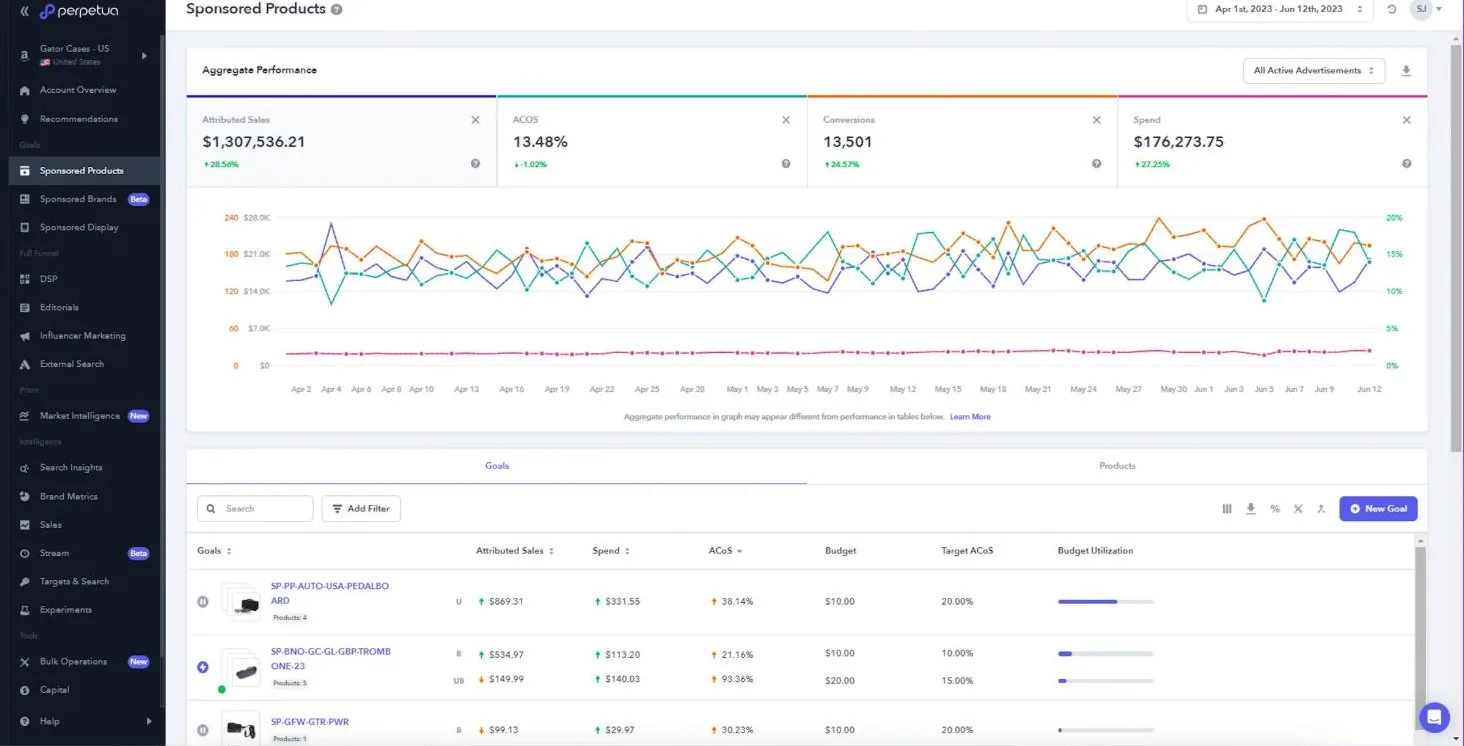Click the crossed-arrows icon in goals toolbar

pyautogui.click(x=1298, y=509)
